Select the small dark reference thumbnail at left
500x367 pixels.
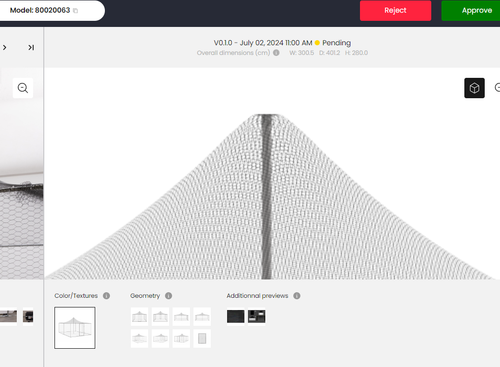28,316
